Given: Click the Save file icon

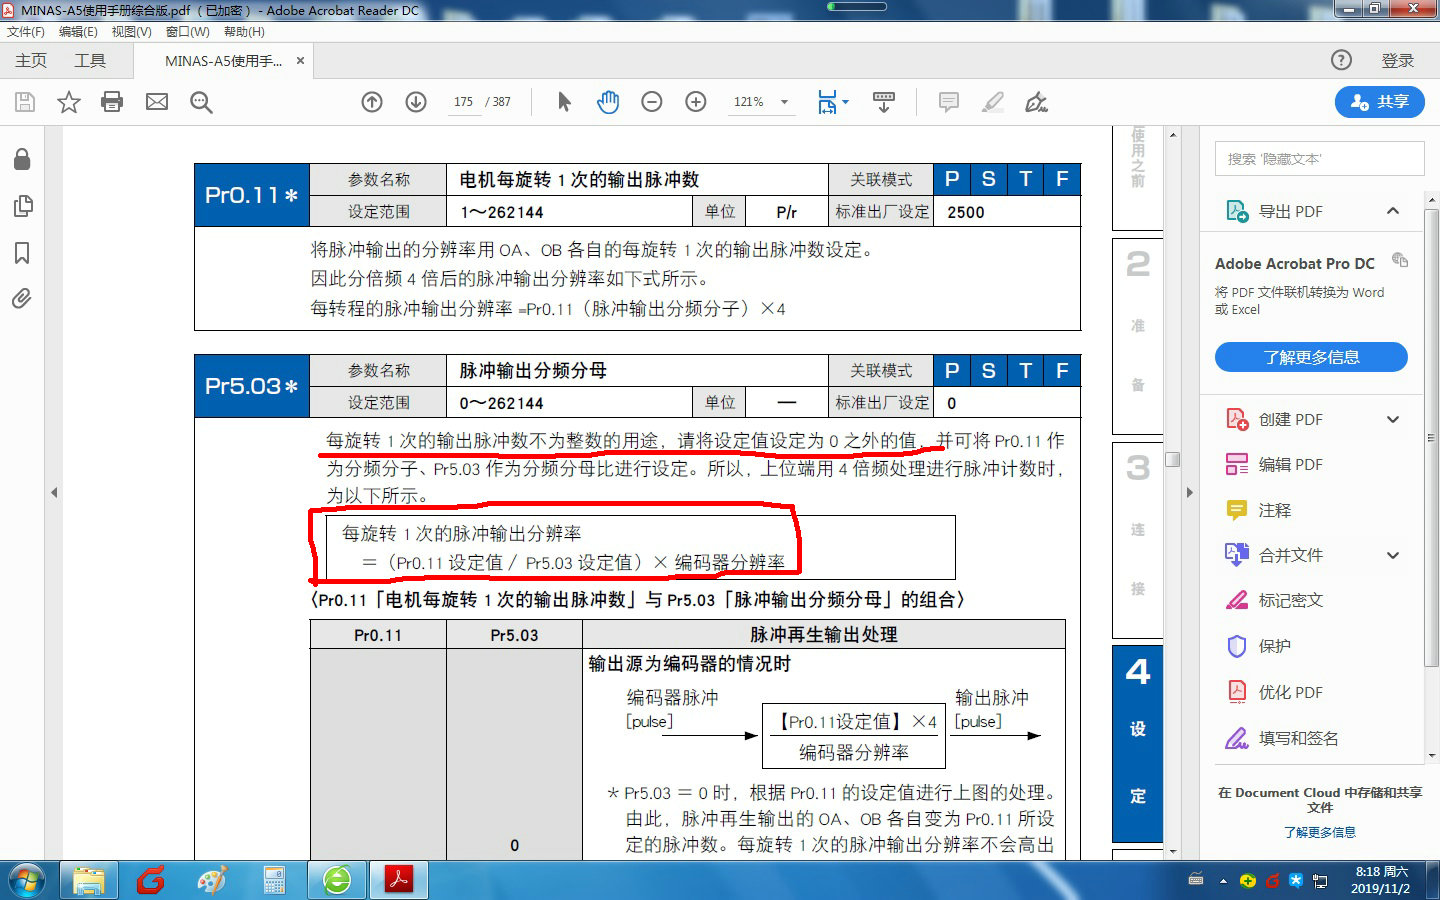Looking at the screenshot, I should pos(25,102).
